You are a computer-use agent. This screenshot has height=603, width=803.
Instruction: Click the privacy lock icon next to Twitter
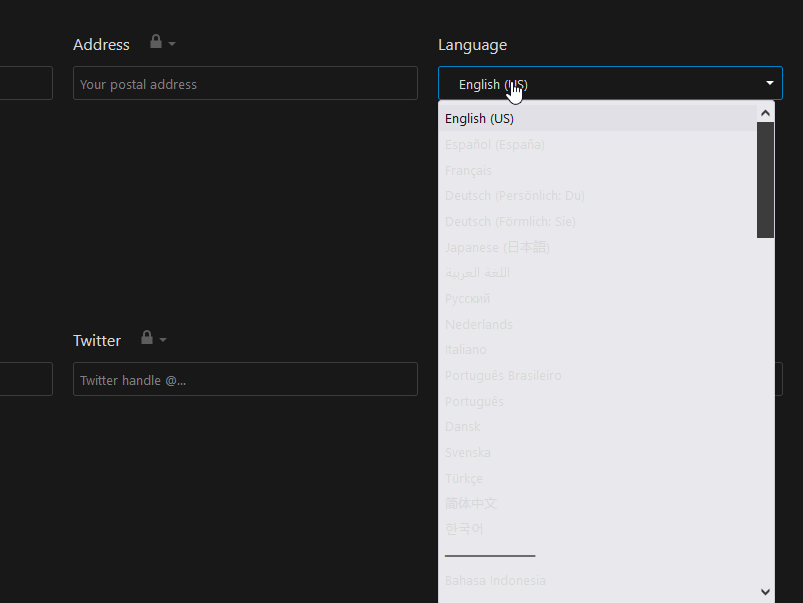(147, 339)
